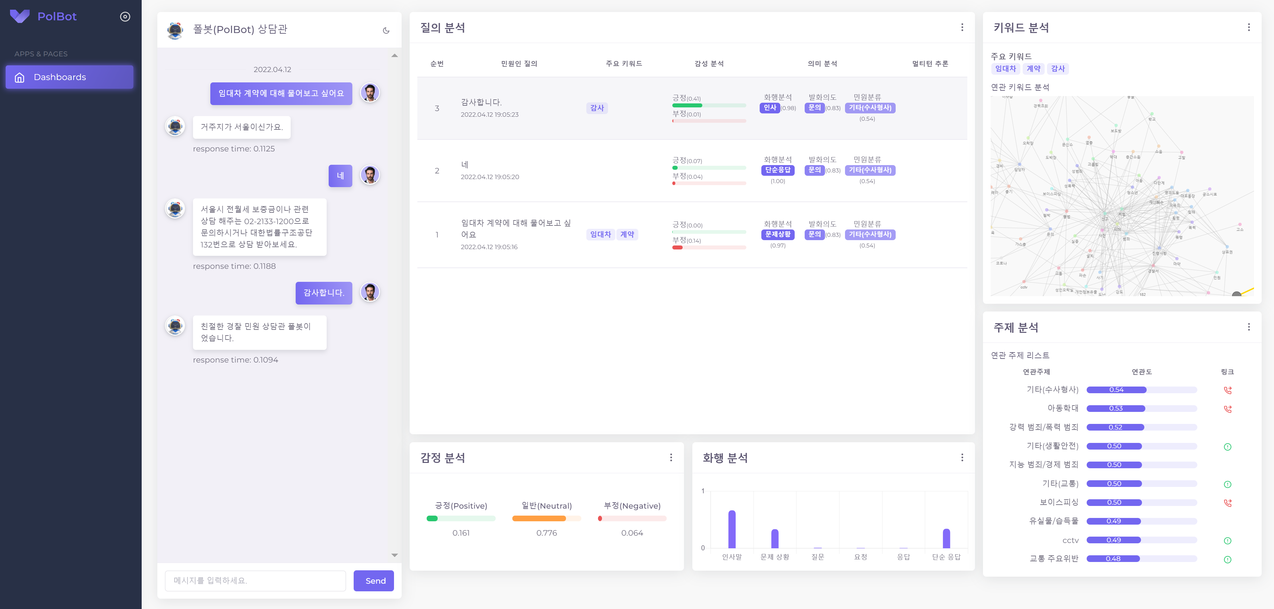
Task: Click the 'response time: 0.1094' text
Action: coord(234,359)
